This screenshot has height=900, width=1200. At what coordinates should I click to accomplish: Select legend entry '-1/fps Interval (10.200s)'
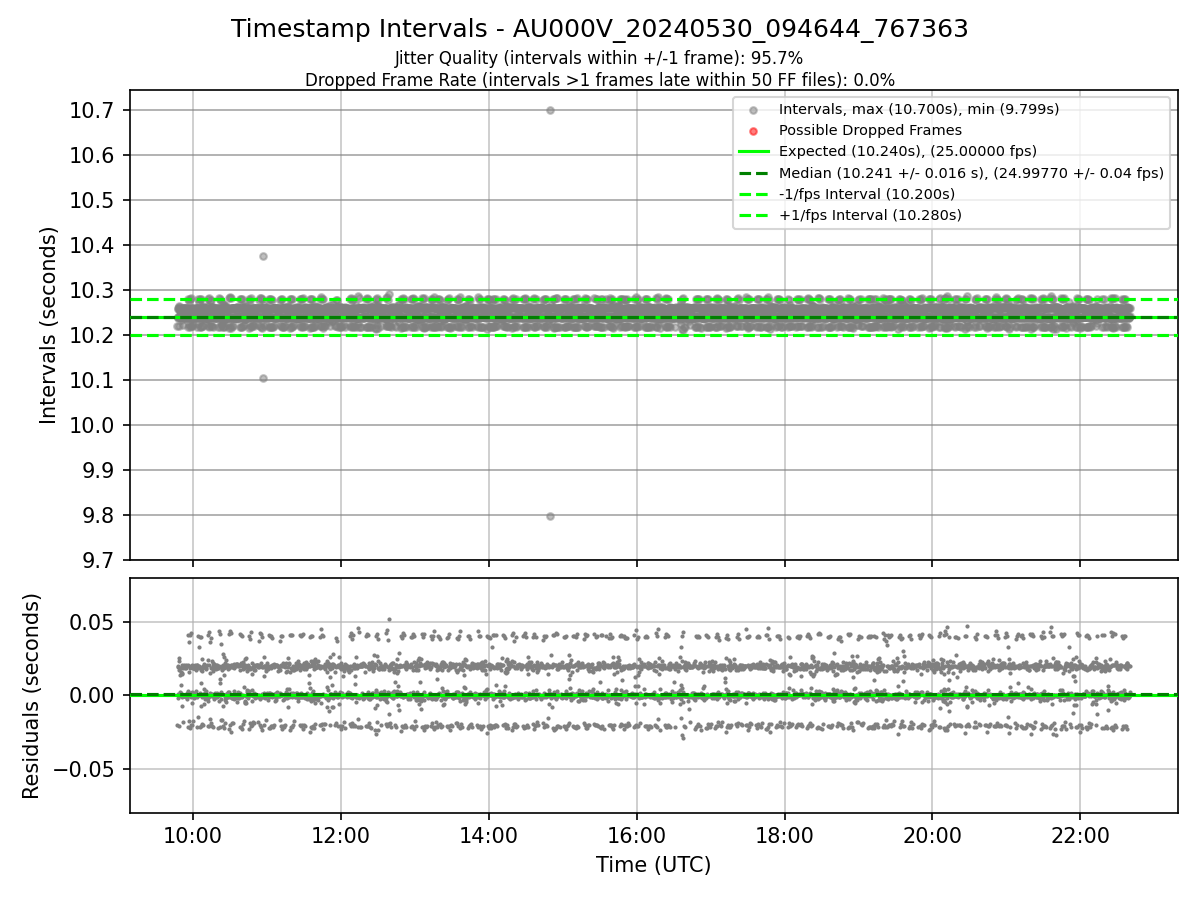(867, 194)
